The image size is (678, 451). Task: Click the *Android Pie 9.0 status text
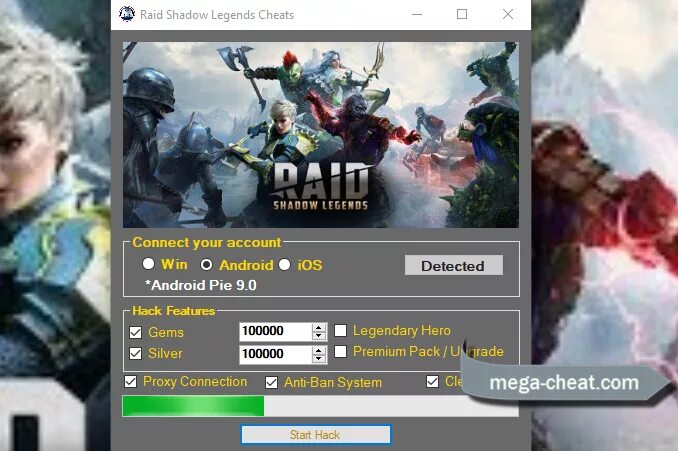click(201, 285)
